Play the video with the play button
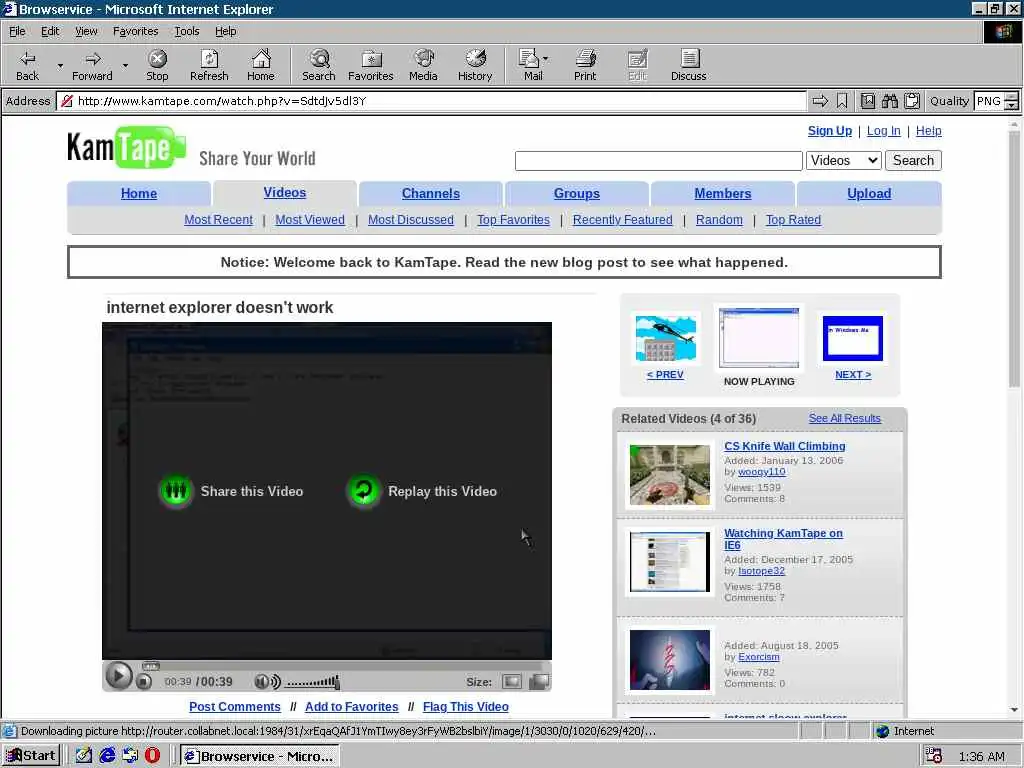The image size is (1024, 768). tap(119, 676)
